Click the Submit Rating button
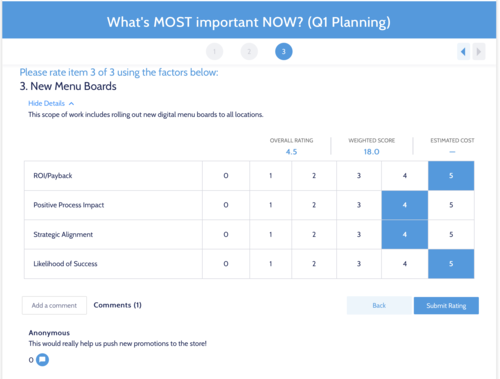Image resolution: width=500 pixels, height=379 pixels. click(446, 306)
